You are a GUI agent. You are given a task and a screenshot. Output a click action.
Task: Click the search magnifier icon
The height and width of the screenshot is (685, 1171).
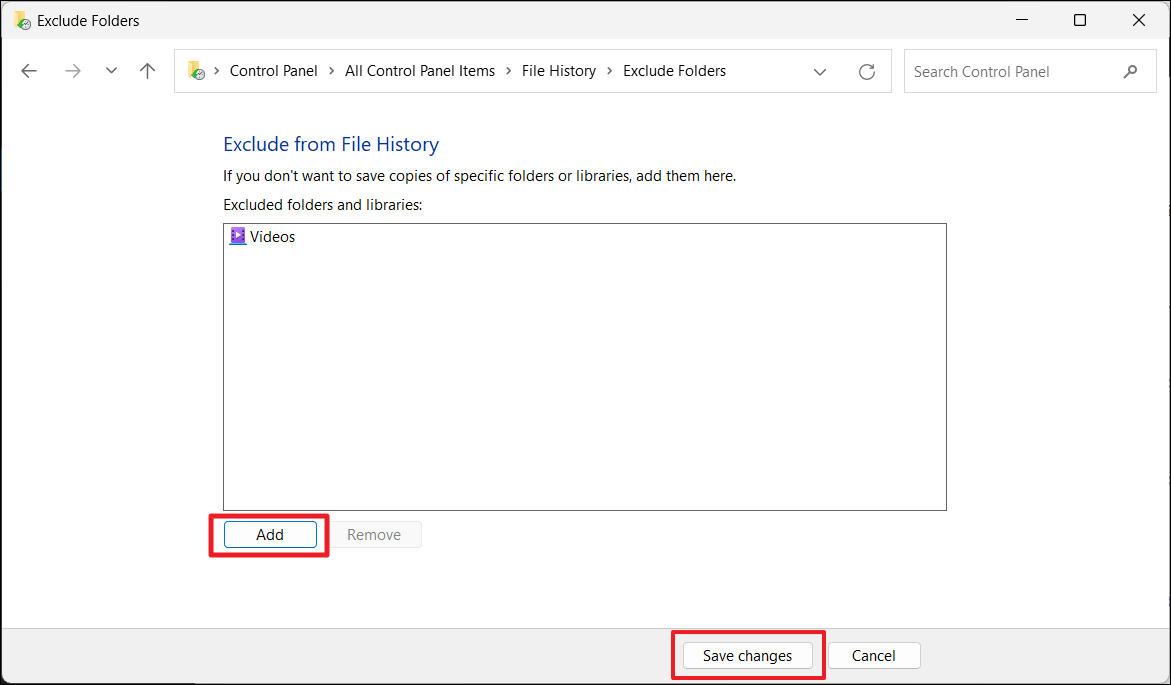(1130, 72)
